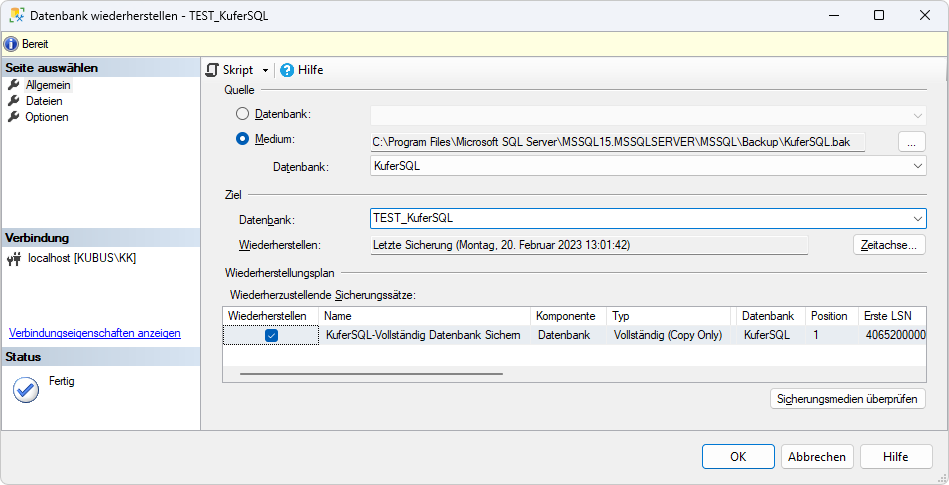Click the localhost [KUBUS\KK] connection text

(x=82, y=259)
